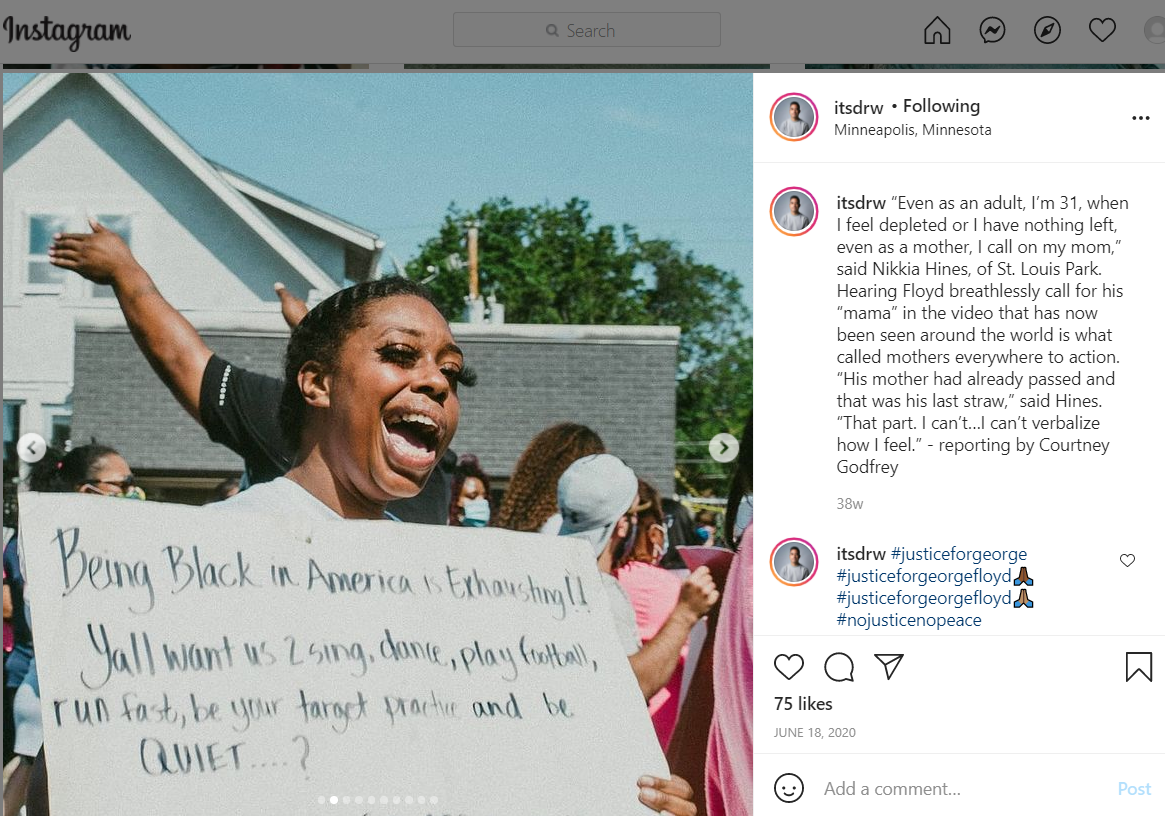Open Messenger direct messages icon
The height and width of the screenshot is (816, 1165).
[992, 30]
